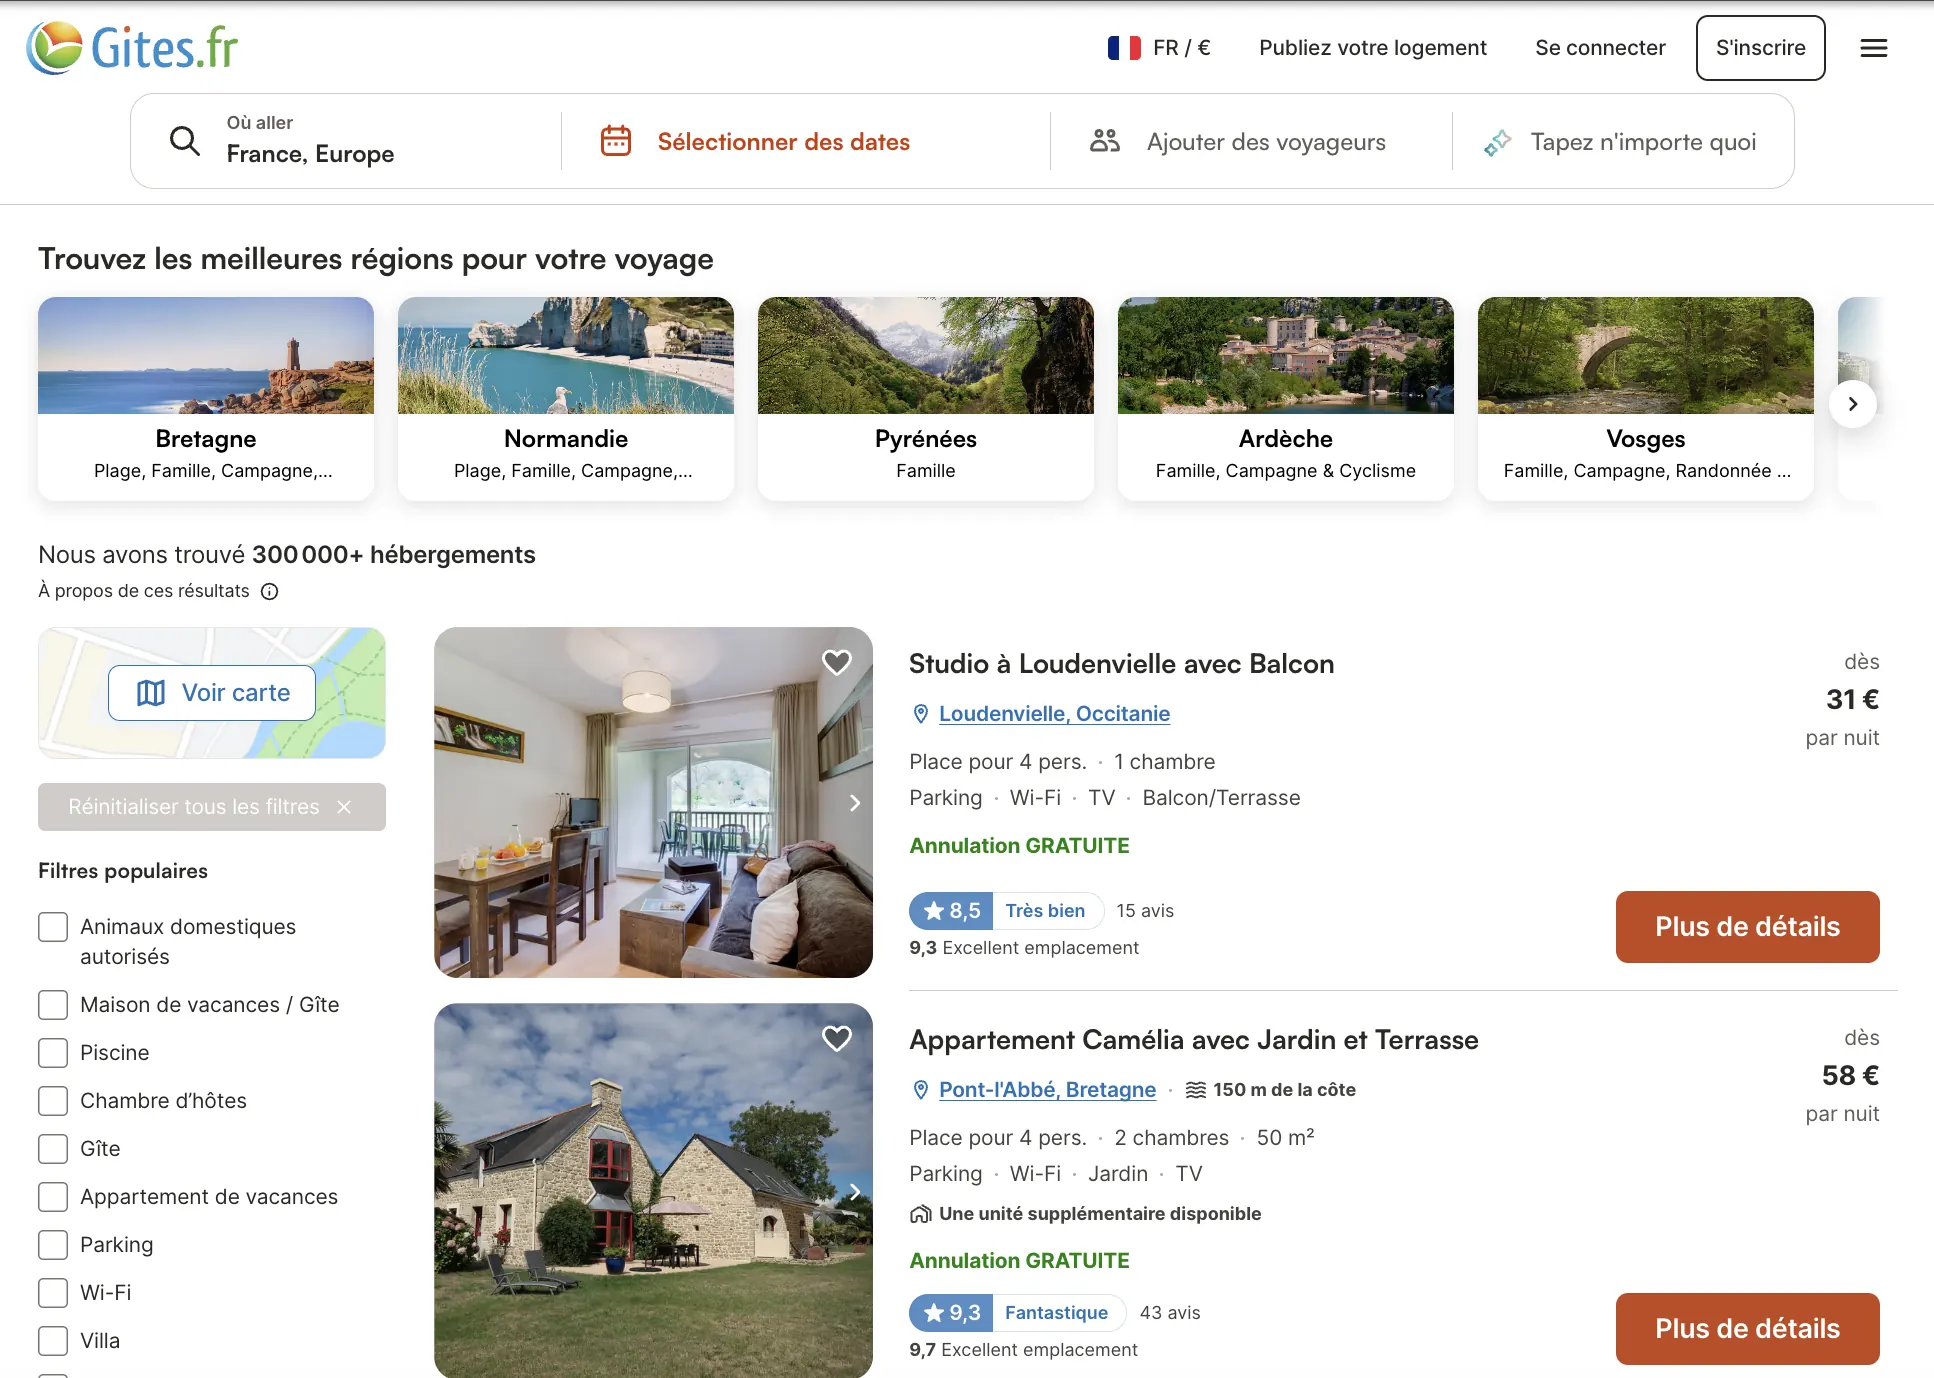Check the Parking filter
1934x1378 pixels.
[53, 1245]
